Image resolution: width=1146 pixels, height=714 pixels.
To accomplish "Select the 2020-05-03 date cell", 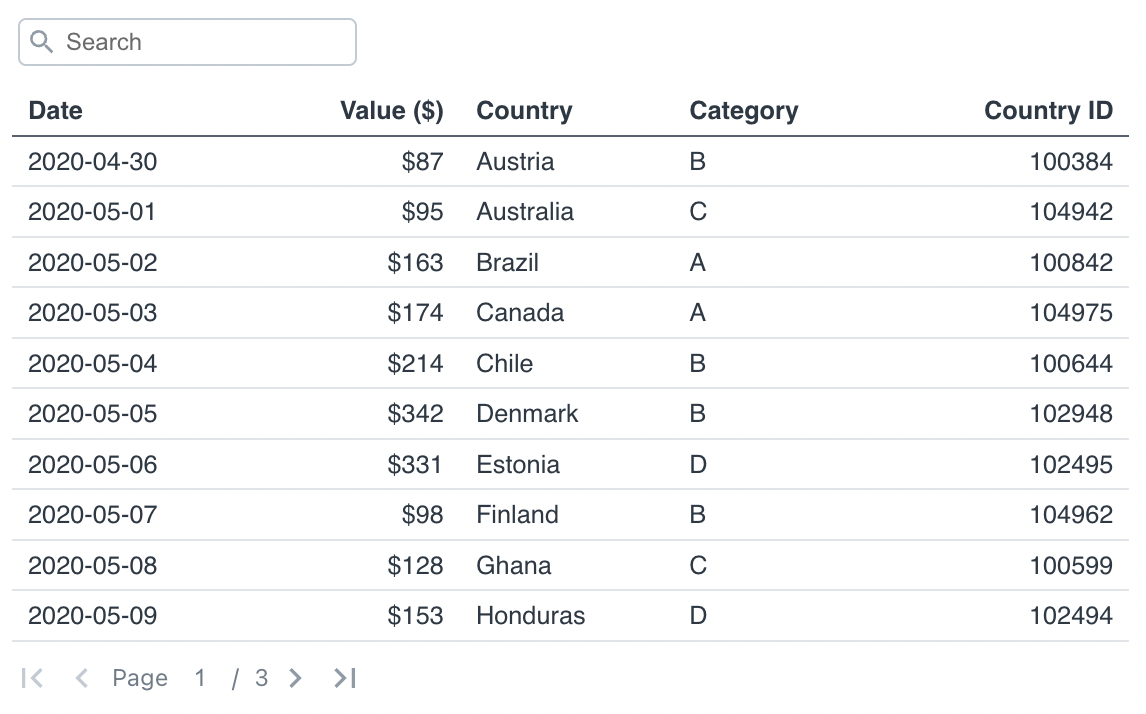I will point(92,312).
